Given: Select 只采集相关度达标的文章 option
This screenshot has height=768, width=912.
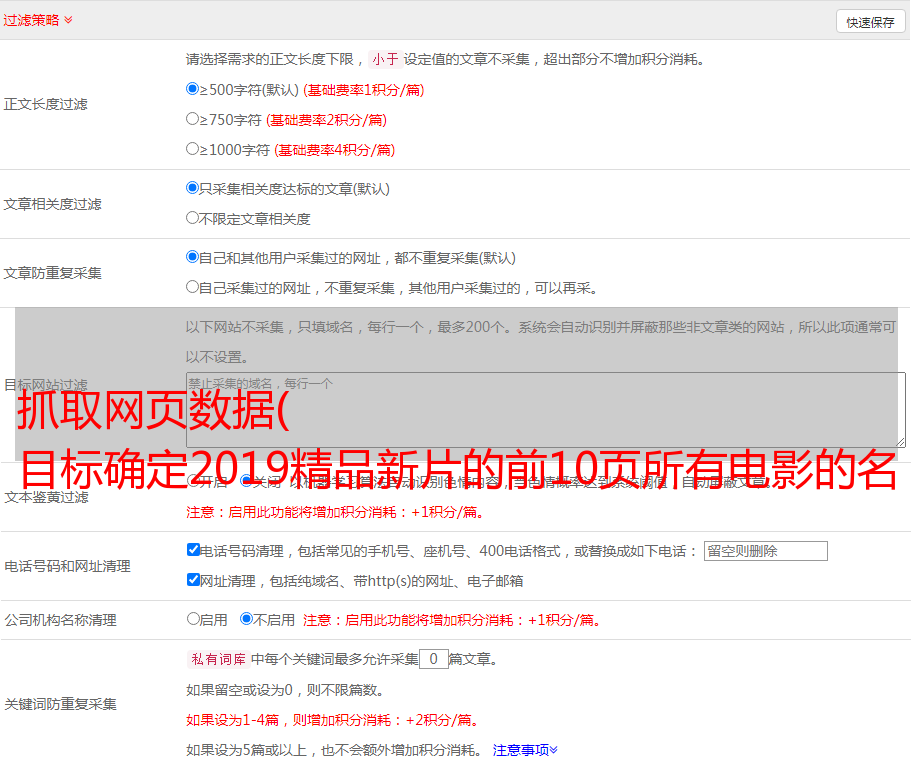Looking at the screenshot, I should (193, 188).
